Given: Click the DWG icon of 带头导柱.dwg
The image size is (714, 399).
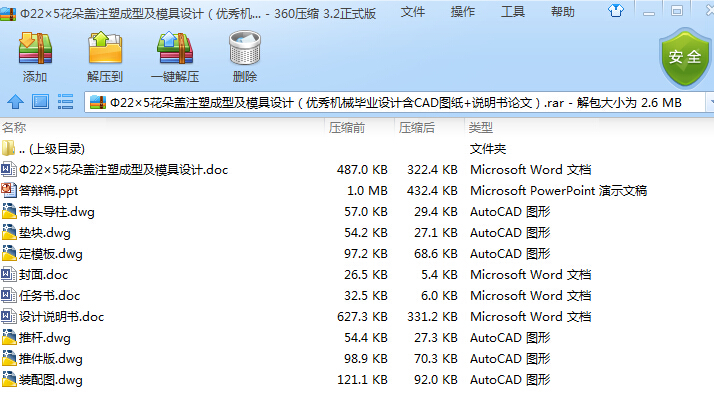Looking at the screenshot, I should point(9,211).
